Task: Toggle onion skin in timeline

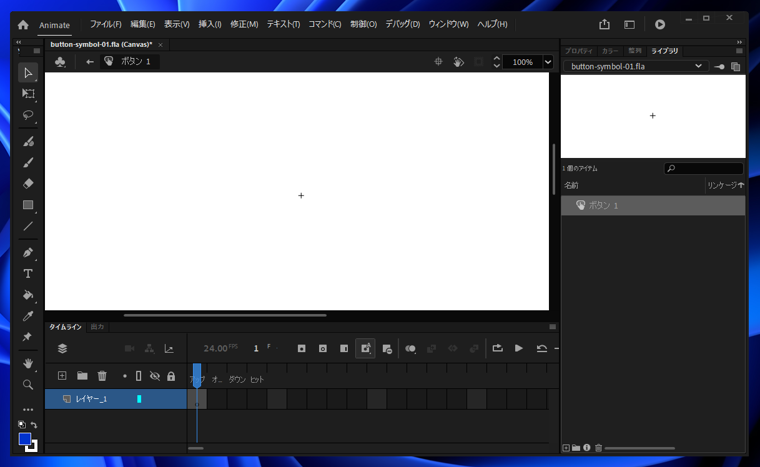Action: point(411,348)
